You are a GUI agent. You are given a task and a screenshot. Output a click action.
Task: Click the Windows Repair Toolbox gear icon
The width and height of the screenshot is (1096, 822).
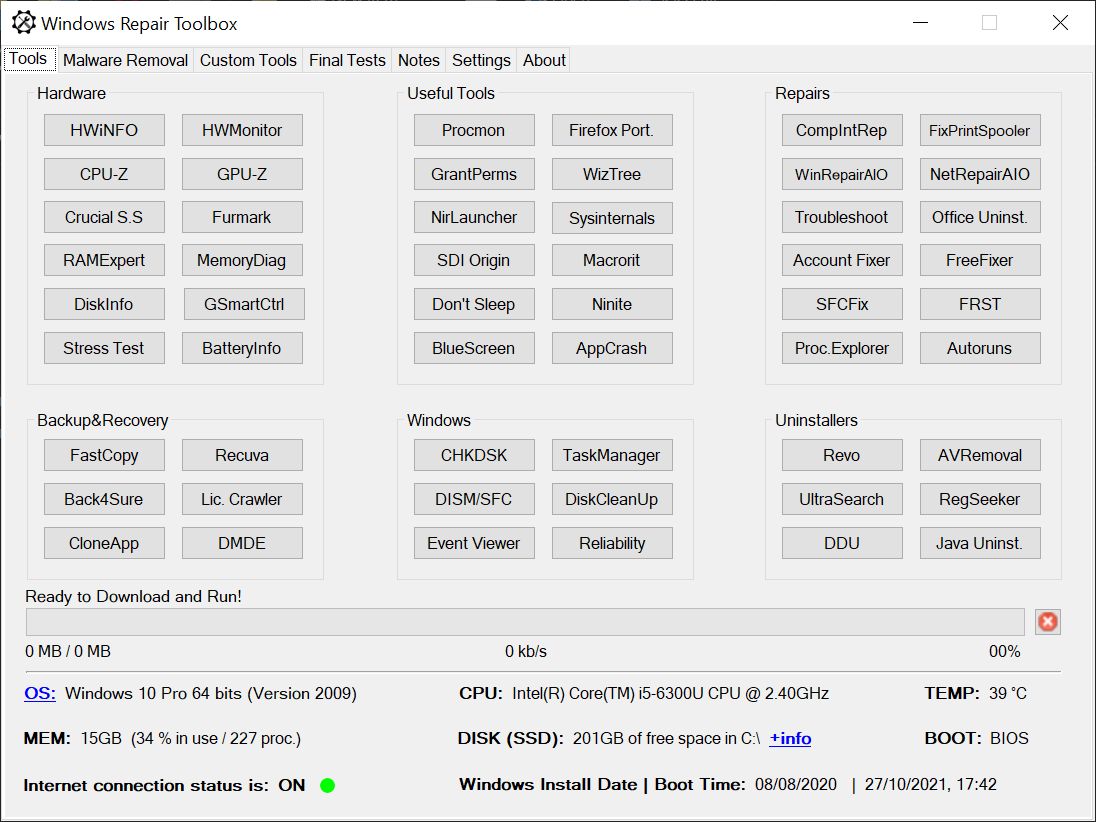24,22
